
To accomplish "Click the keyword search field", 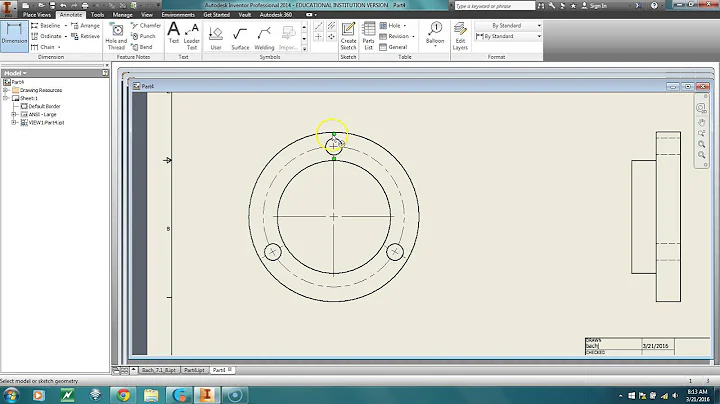I will click(495, 6).
